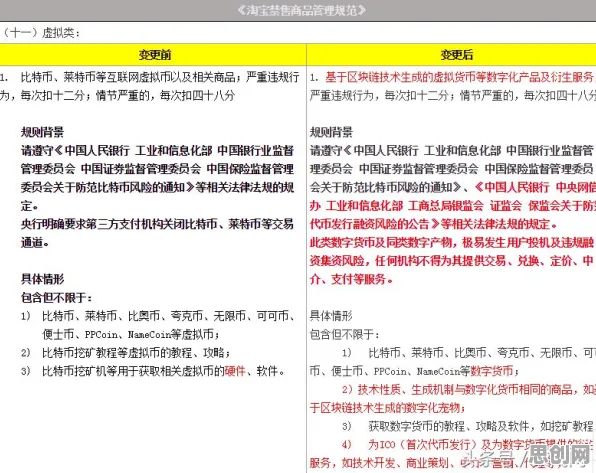The height and width of the screenshot is (473, 596).
Task: Click the 变更后 column header
Action: pos(457,55)
